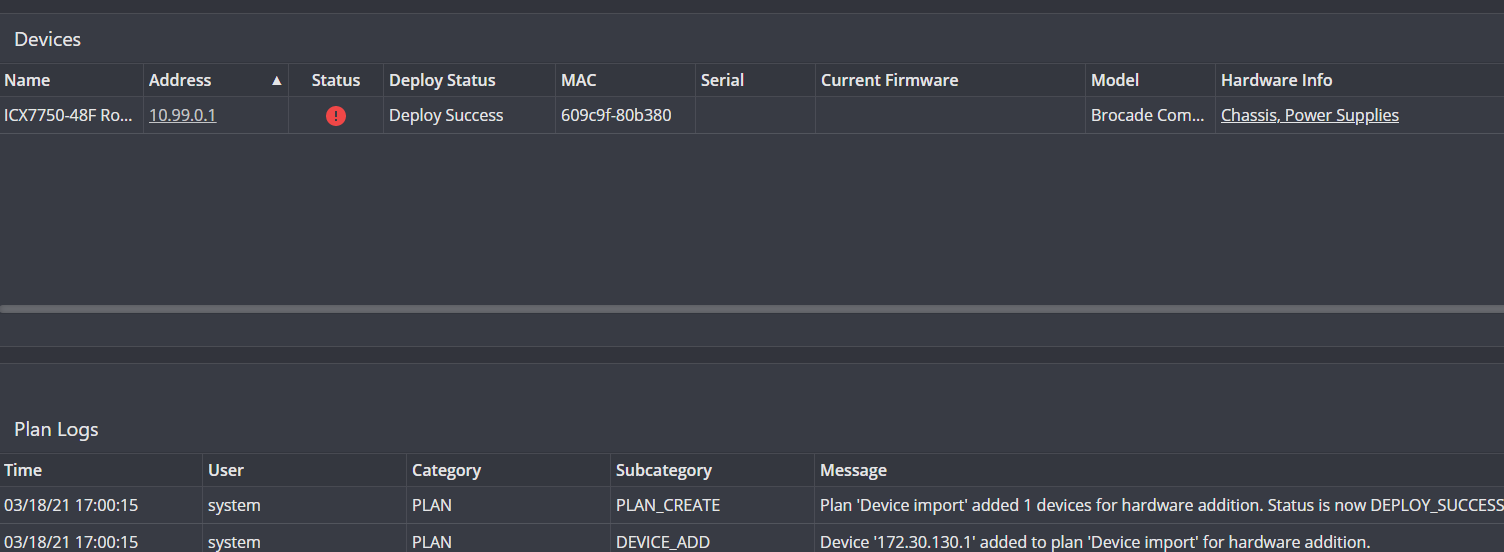The image size is (1504, 552).
Task: Sort logs by the Category column header
Action: tap(446, 470)
